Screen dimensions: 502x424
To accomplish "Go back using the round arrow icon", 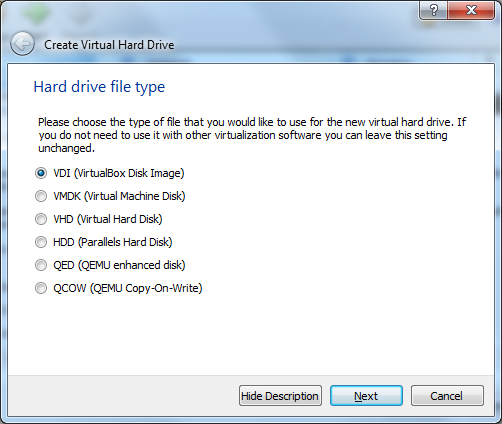I will coord(22,44).
